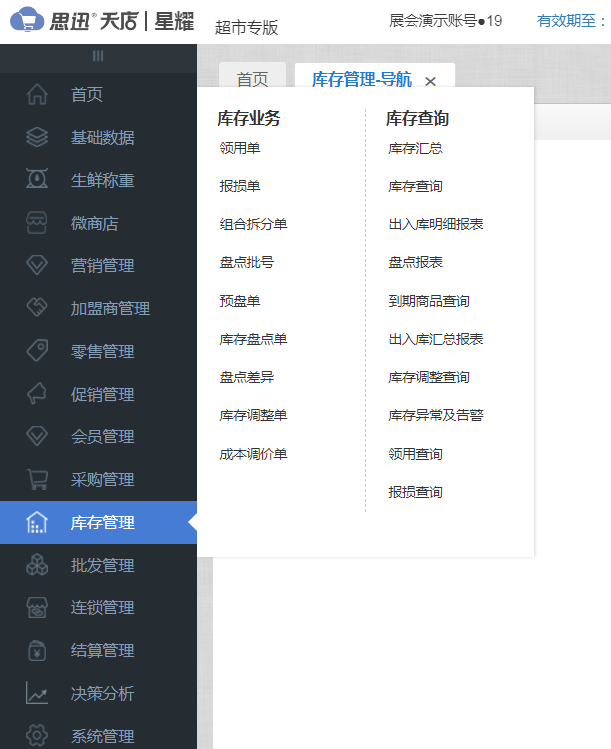
Task: Click the 采购管理 shopping cart icon
Action: pyautogui.click(x=37, y=479)
